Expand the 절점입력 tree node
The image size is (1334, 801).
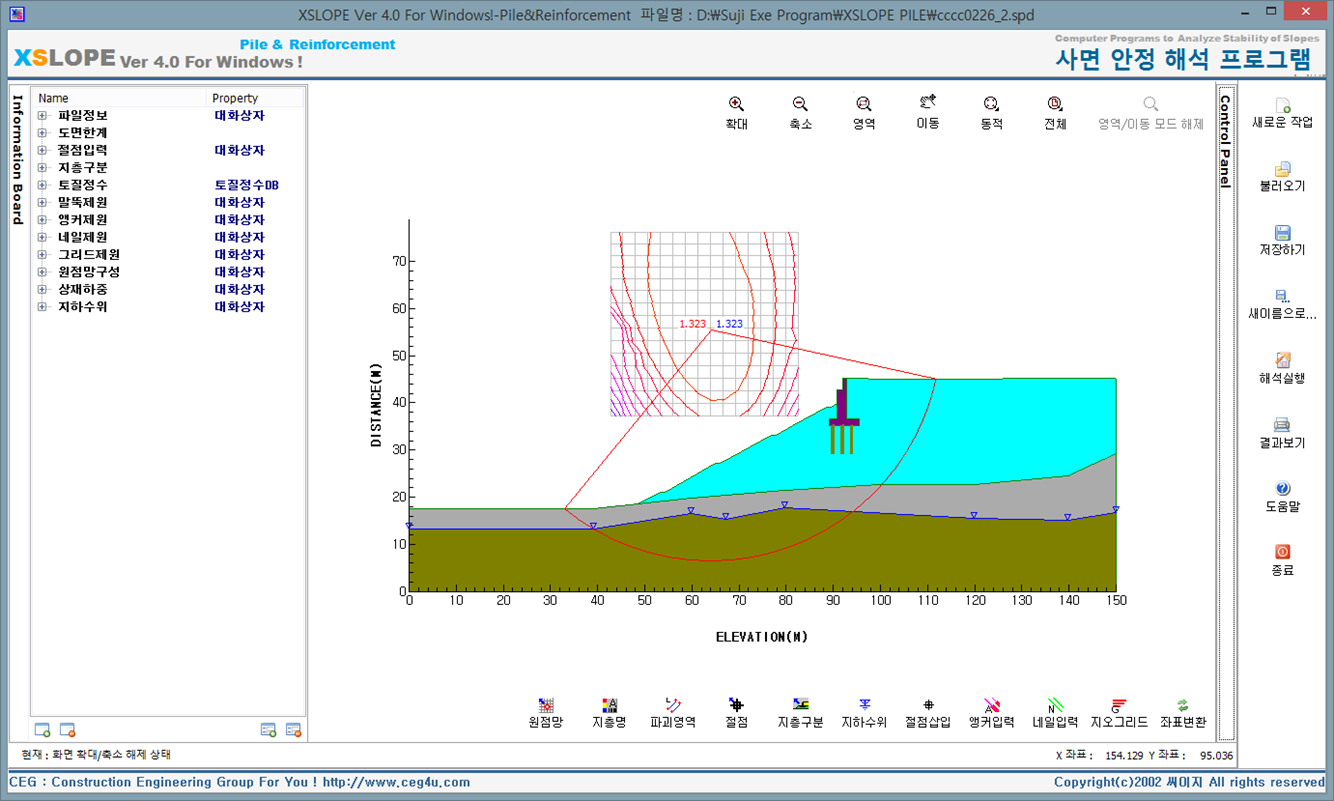tap(42, 150)
